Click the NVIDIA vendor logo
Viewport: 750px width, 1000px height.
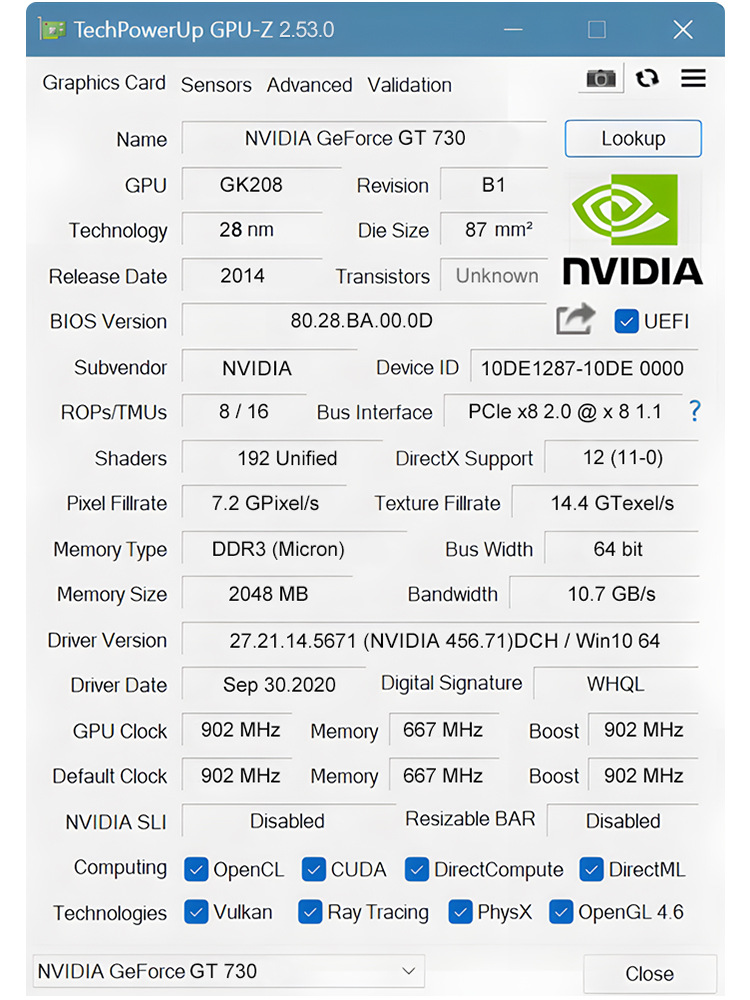click(632, 229)
